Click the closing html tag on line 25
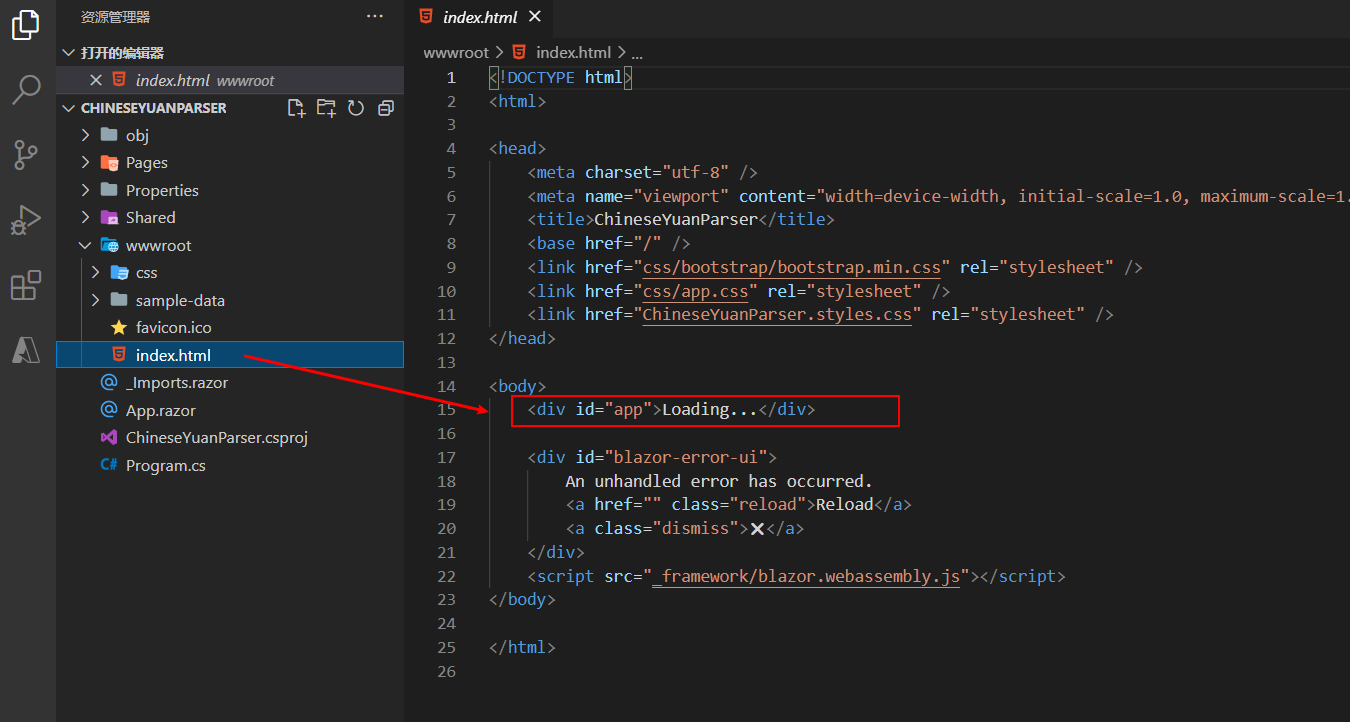 click(x=522, y=647)
